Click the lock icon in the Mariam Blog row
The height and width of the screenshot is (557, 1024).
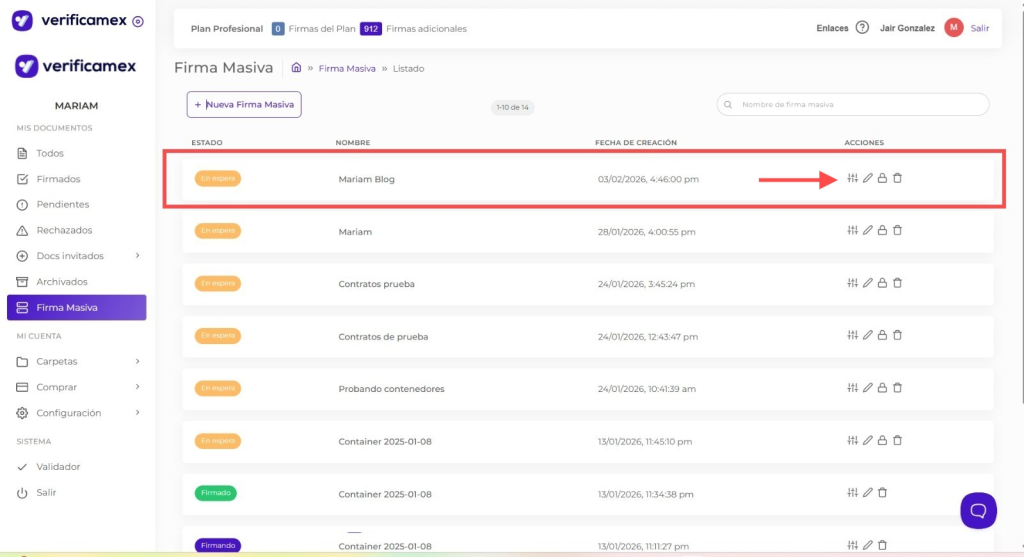[x=882, y=178]
